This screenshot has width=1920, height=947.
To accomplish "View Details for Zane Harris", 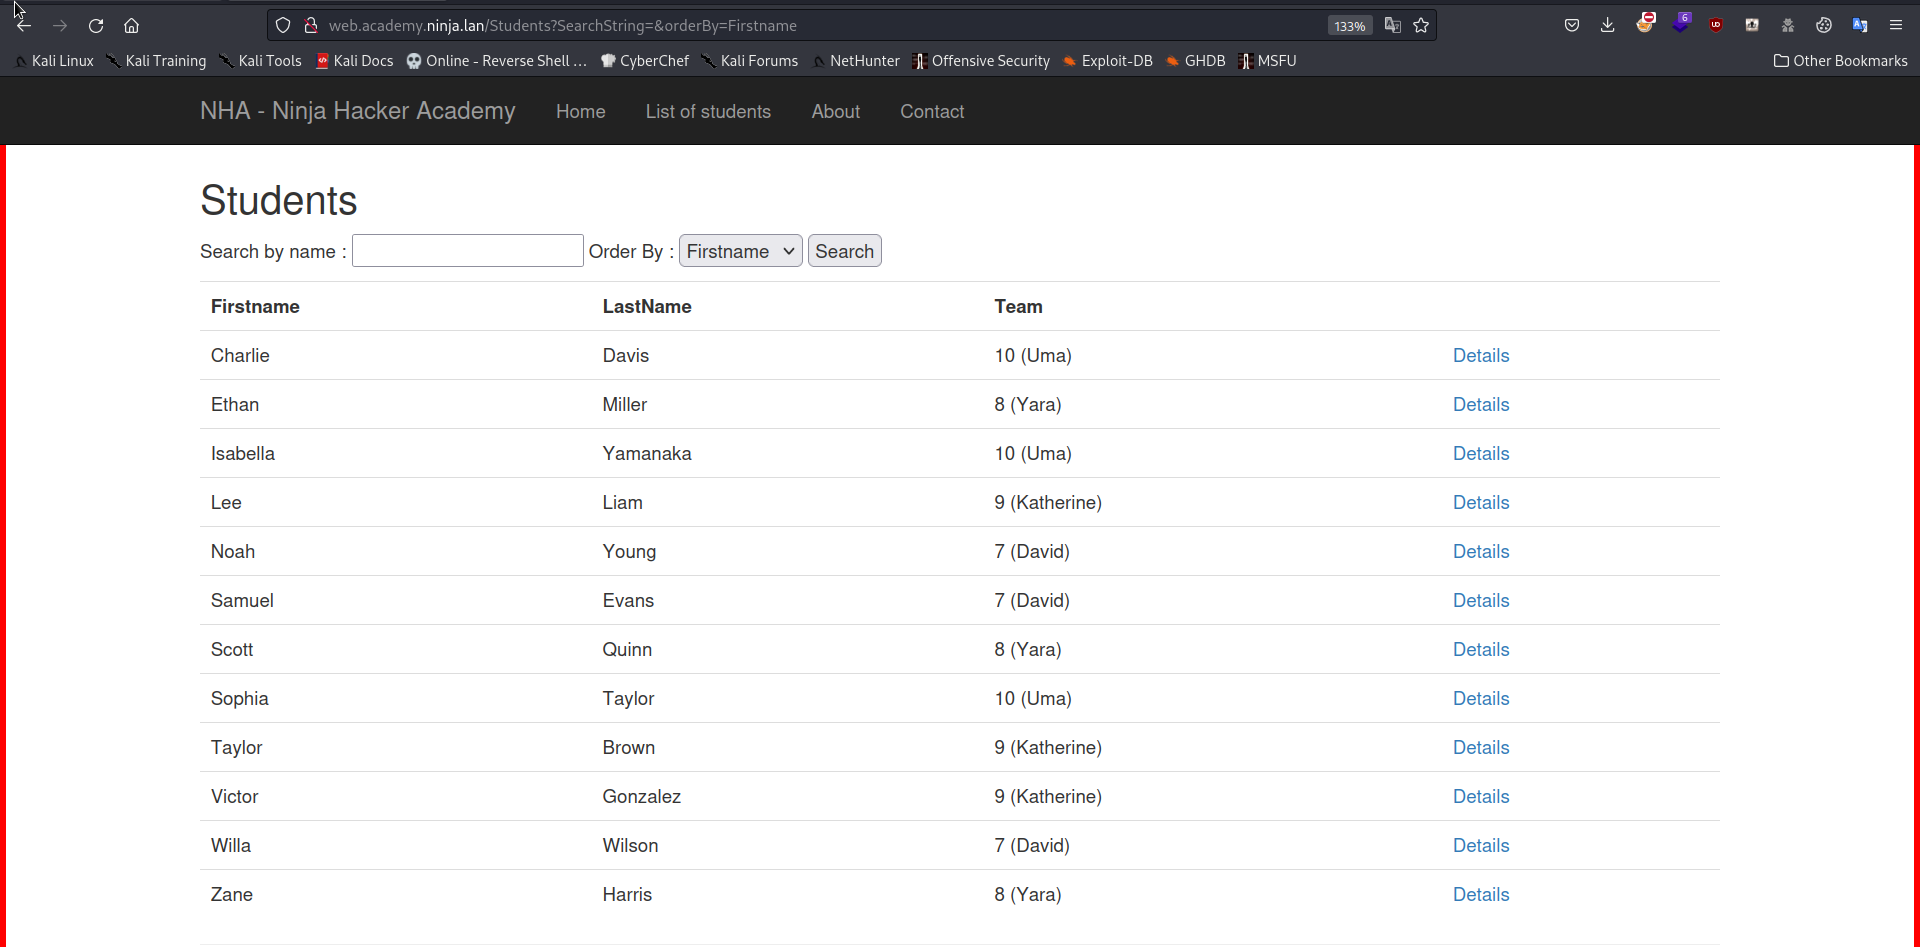I will (1481, 894).
